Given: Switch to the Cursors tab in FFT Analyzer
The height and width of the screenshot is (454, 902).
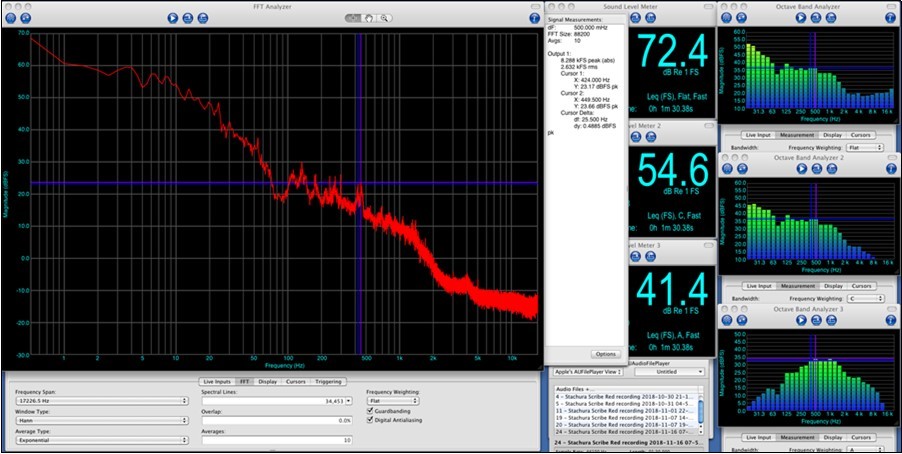Looking at the screenshot, I should point(295,381).
